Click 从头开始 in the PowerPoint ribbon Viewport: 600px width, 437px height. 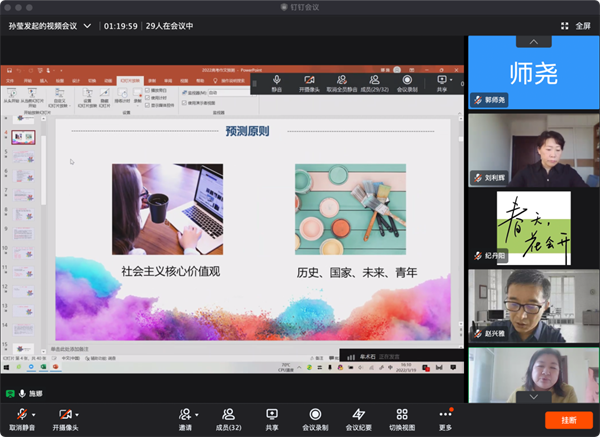(12, 96)
